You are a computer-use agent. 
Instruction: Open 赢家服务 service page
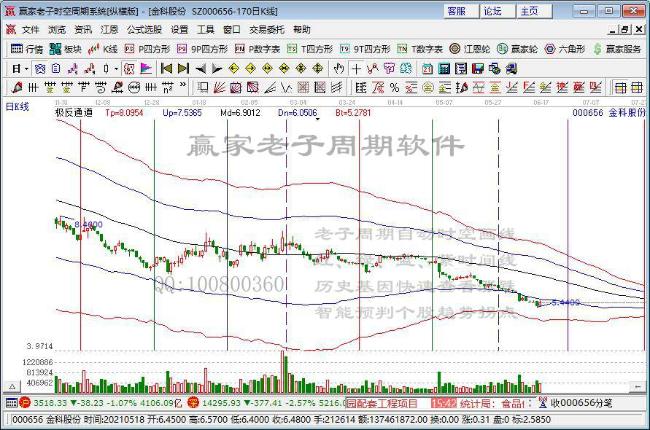(617, 49)
